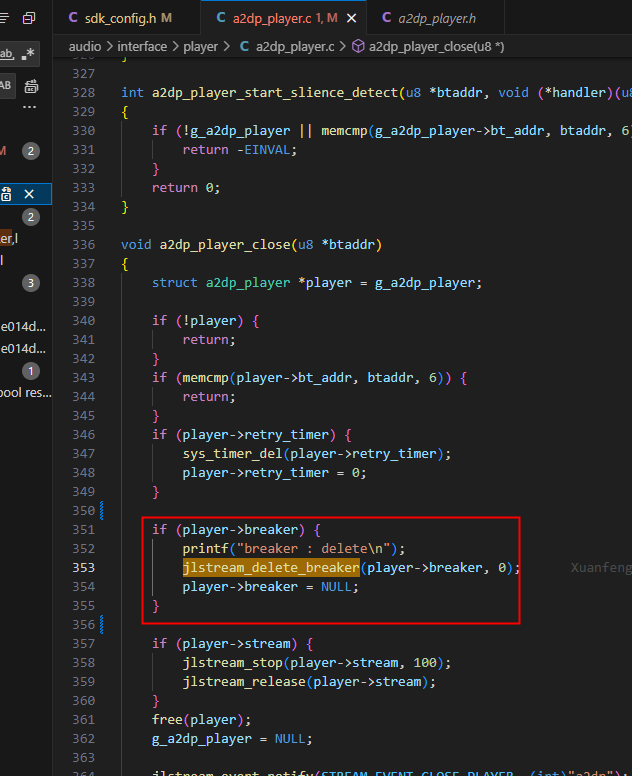The image size is (632, 776).
Task: Click the C icon in the breadcrumb path
Action: (x=244, y=47)
